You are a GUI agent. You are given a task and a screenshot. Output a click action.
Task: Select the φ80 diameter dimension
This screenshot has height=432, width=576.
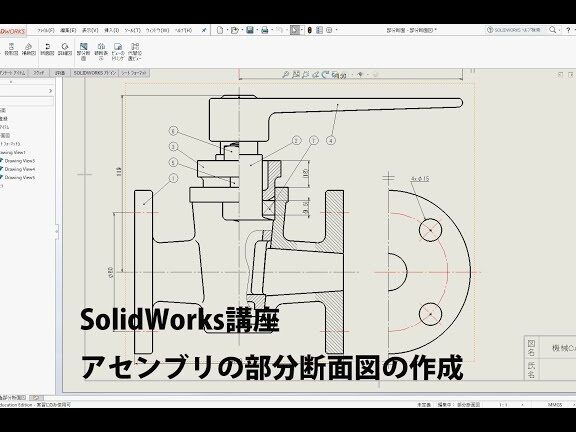tap(111, 272)
